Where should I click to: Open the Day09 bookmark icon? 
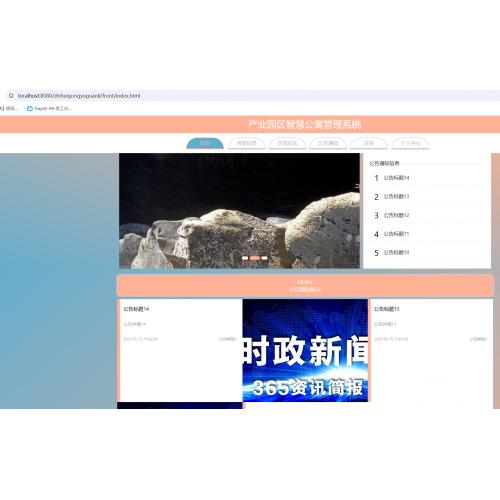(x=29, y=108)
